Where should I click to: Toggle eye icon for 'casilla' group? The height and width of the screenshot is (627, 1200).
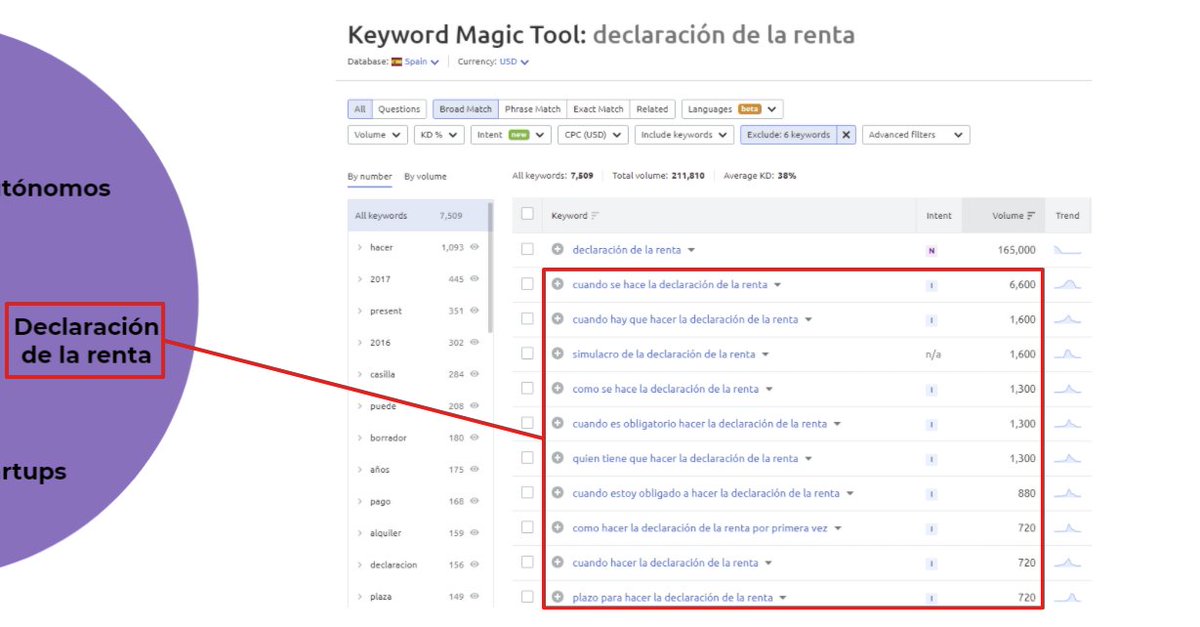coord(475,374)
